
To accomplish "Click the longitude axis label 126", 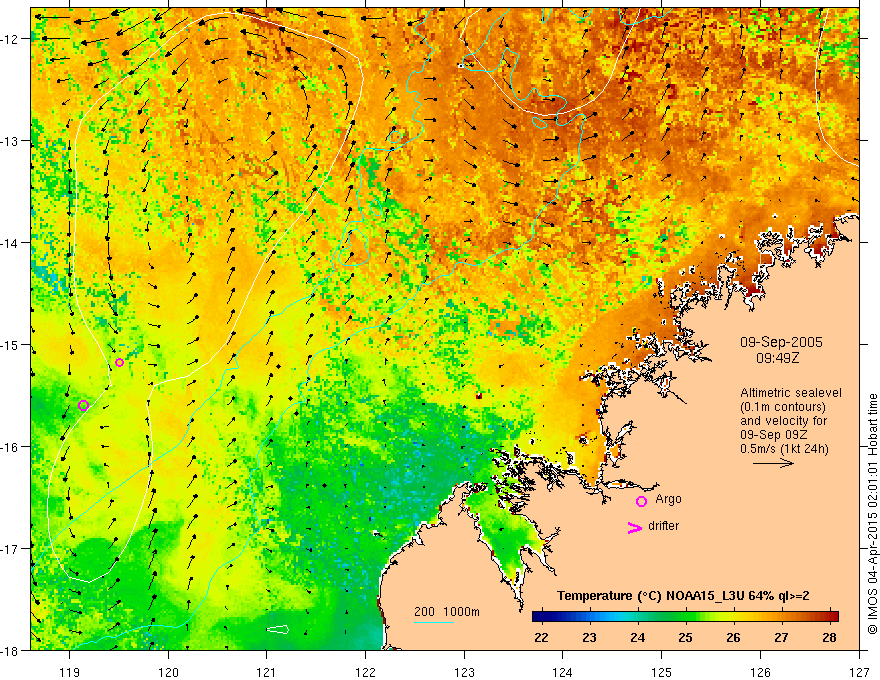I will tap(760, 672).
